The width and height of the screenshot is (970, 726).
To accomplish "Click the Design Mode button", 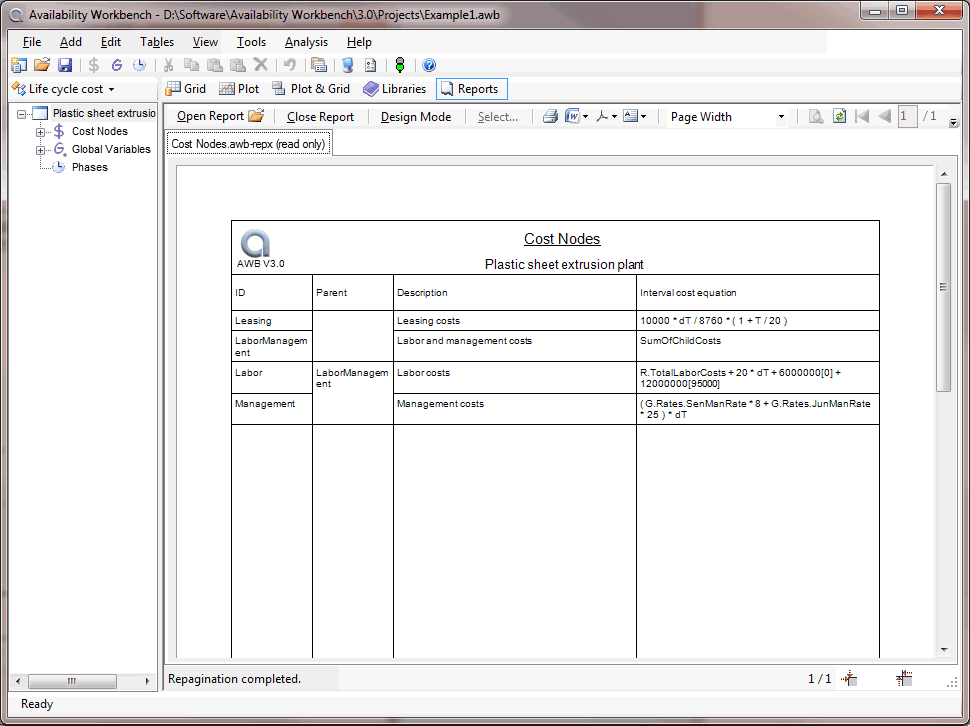I will pyautogui.click(x=415, y=117).
